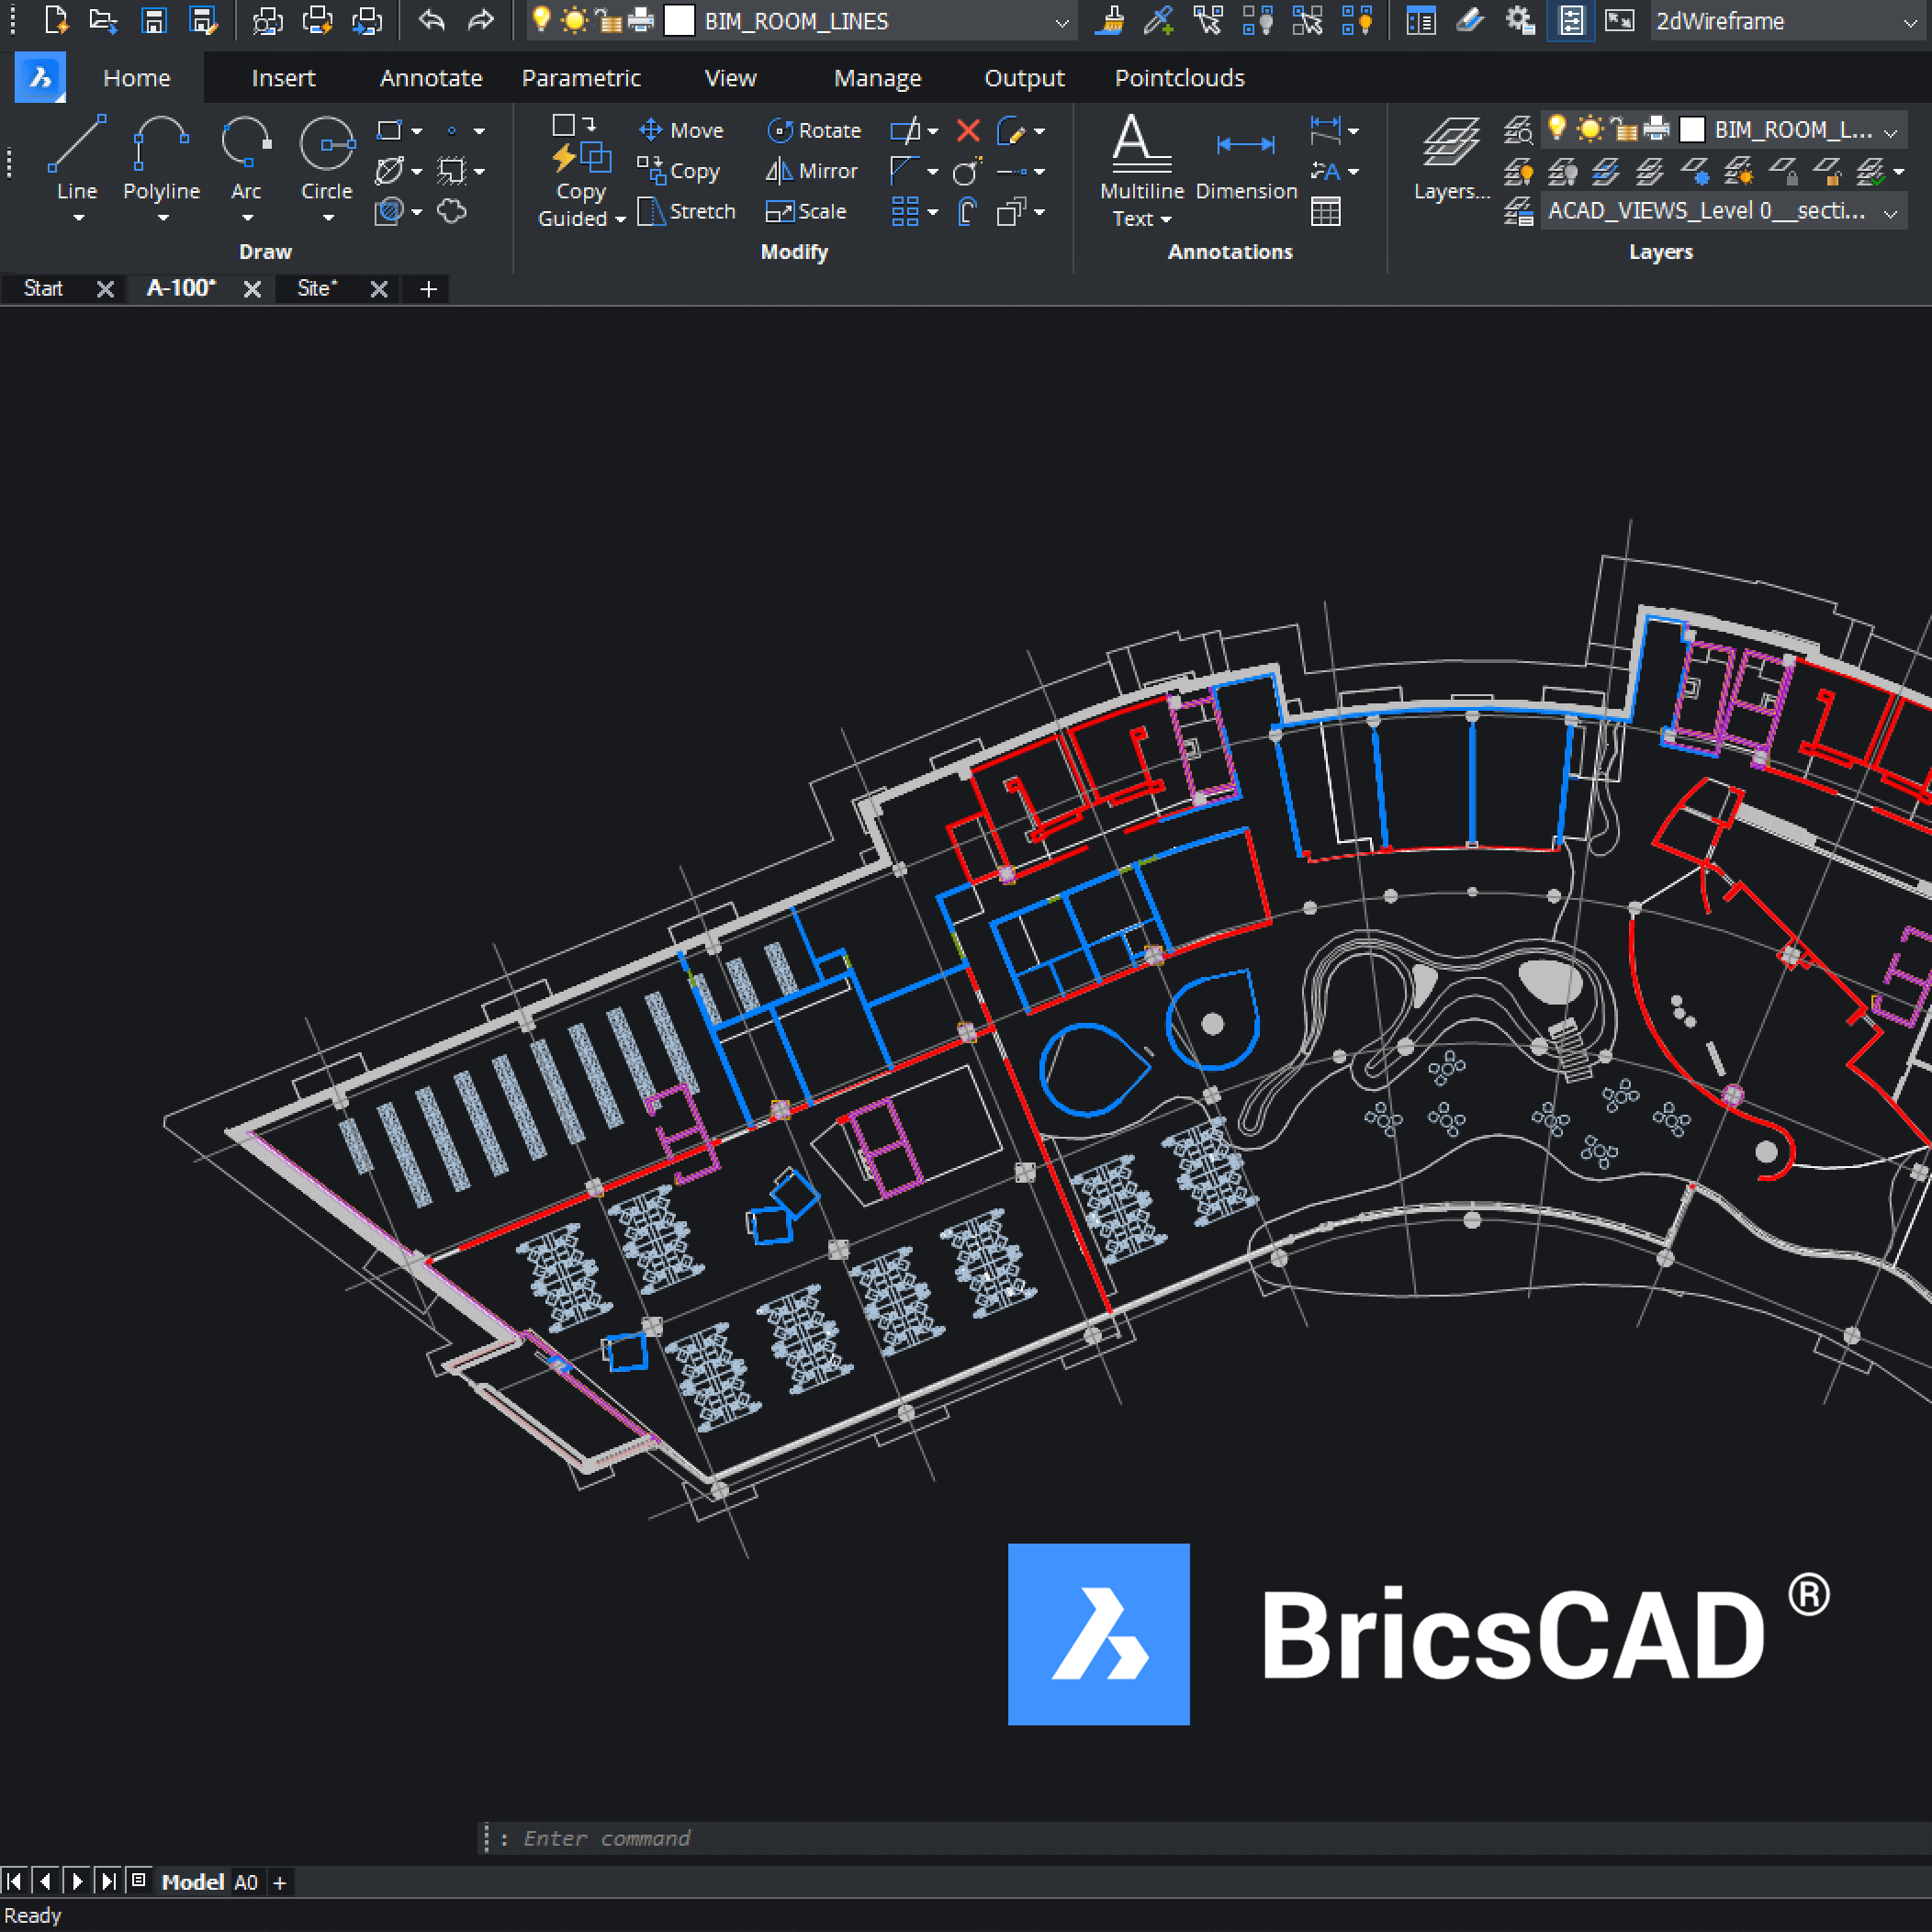Open the View ribbon tab
This screenshot has width=1932, height=1932.
[730, 78]
